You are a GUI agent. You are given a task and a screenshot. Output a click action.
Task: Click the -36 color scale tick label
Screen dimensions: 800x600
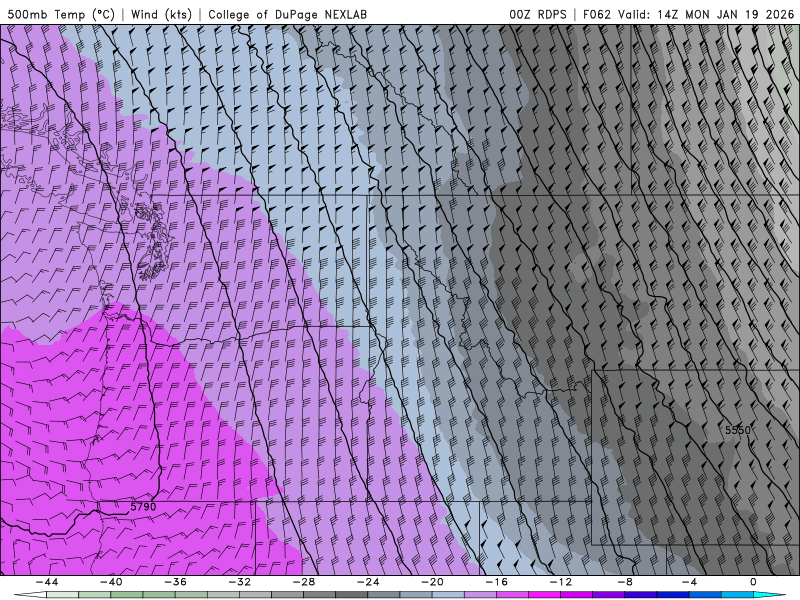pos(175,582)
